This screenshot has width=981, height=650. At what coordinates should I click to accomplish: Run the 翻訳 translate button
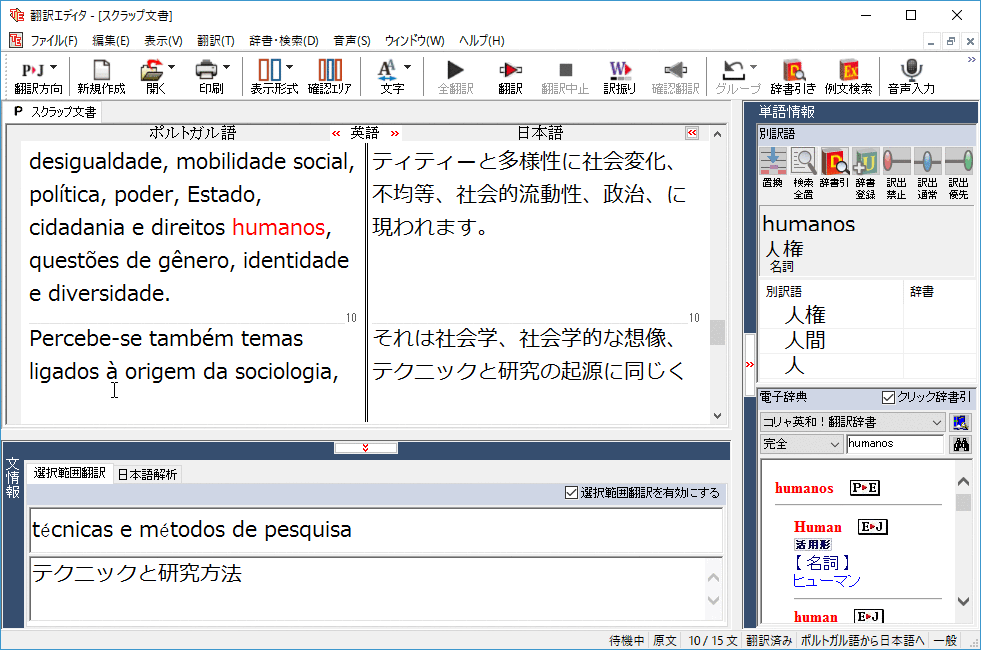point(511,77)
